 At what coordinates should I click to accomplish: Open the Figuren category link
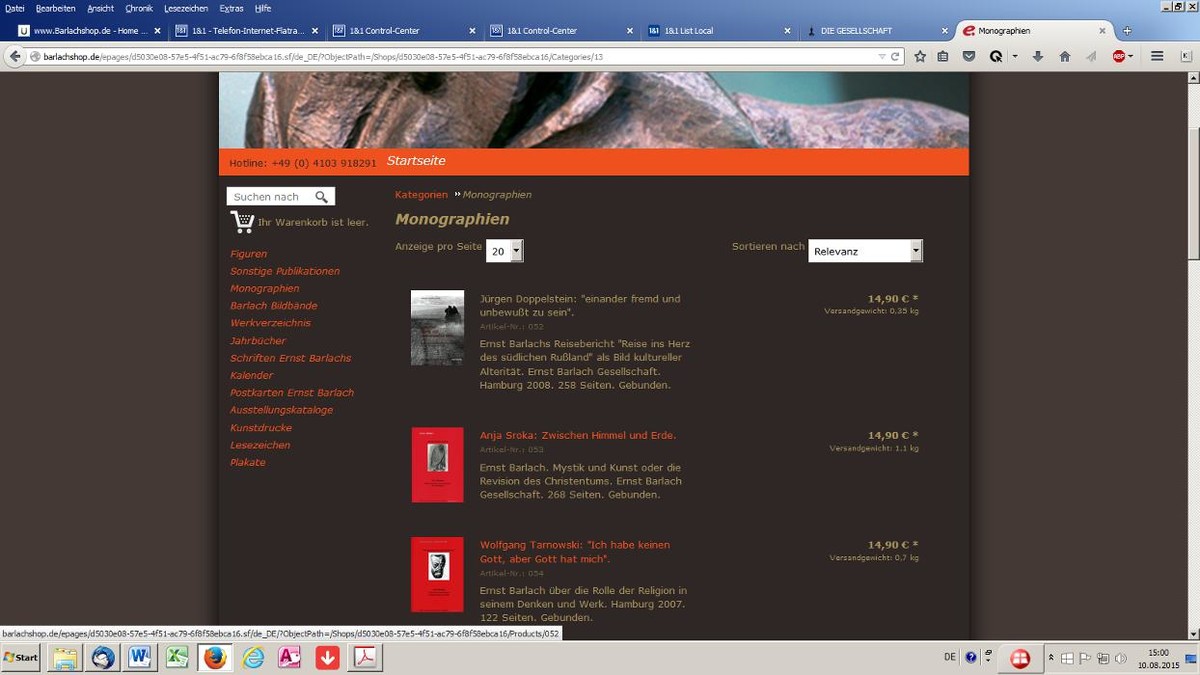(248, 253)
